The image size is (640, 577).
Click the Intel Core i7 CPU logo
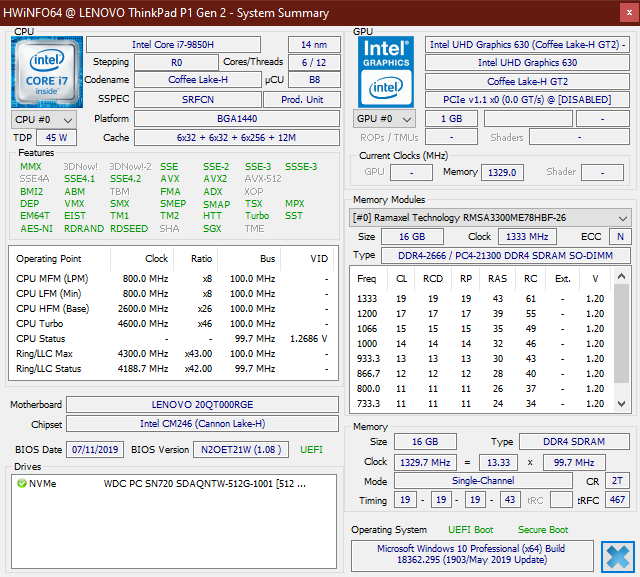click(47, 72)
